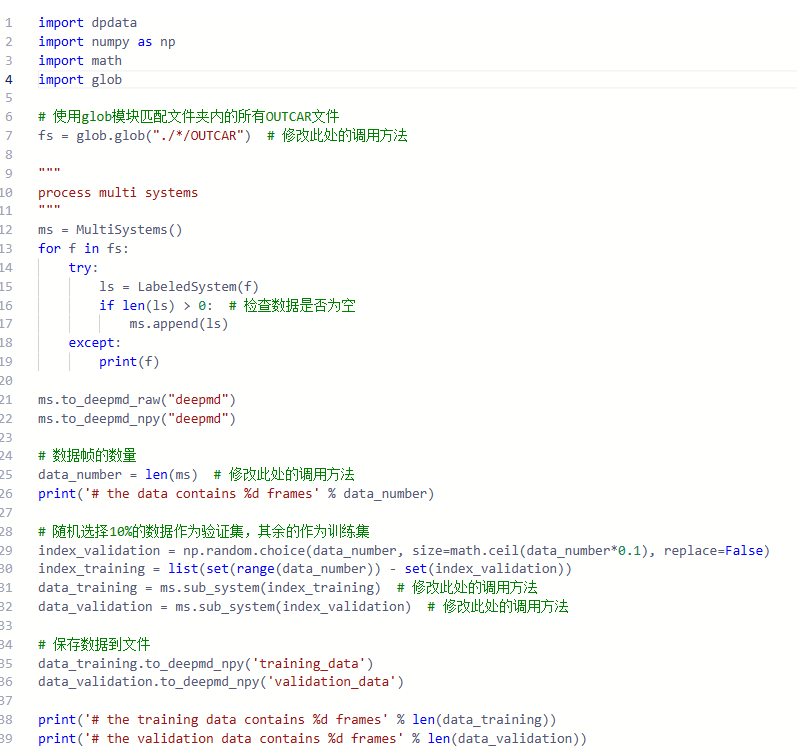Click the last print line for validation data
The image size is (797, 756).
pos(312,738)
